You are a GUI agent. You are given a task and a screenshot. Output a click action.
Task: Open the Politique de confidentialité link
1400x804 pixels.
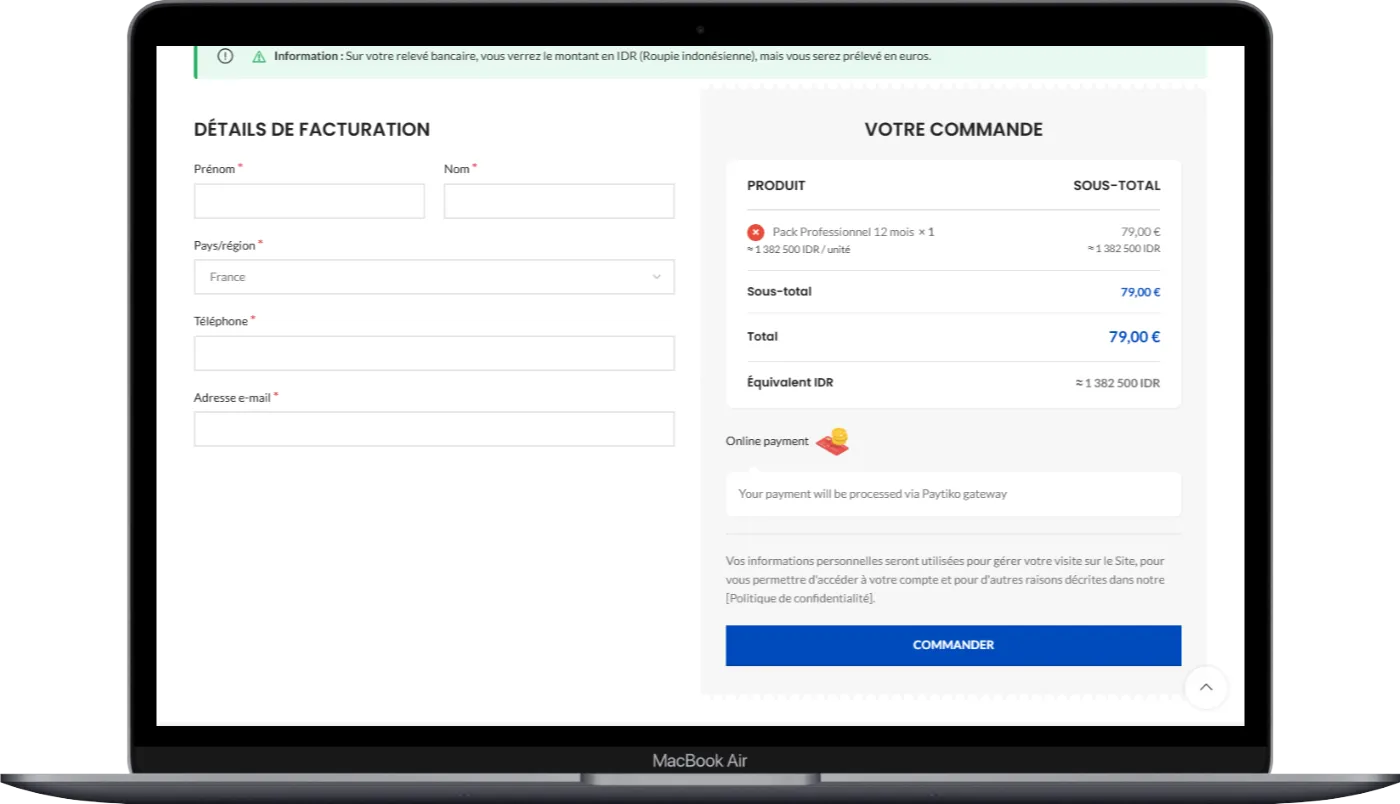pyautogui.click(x=800, y=598)
